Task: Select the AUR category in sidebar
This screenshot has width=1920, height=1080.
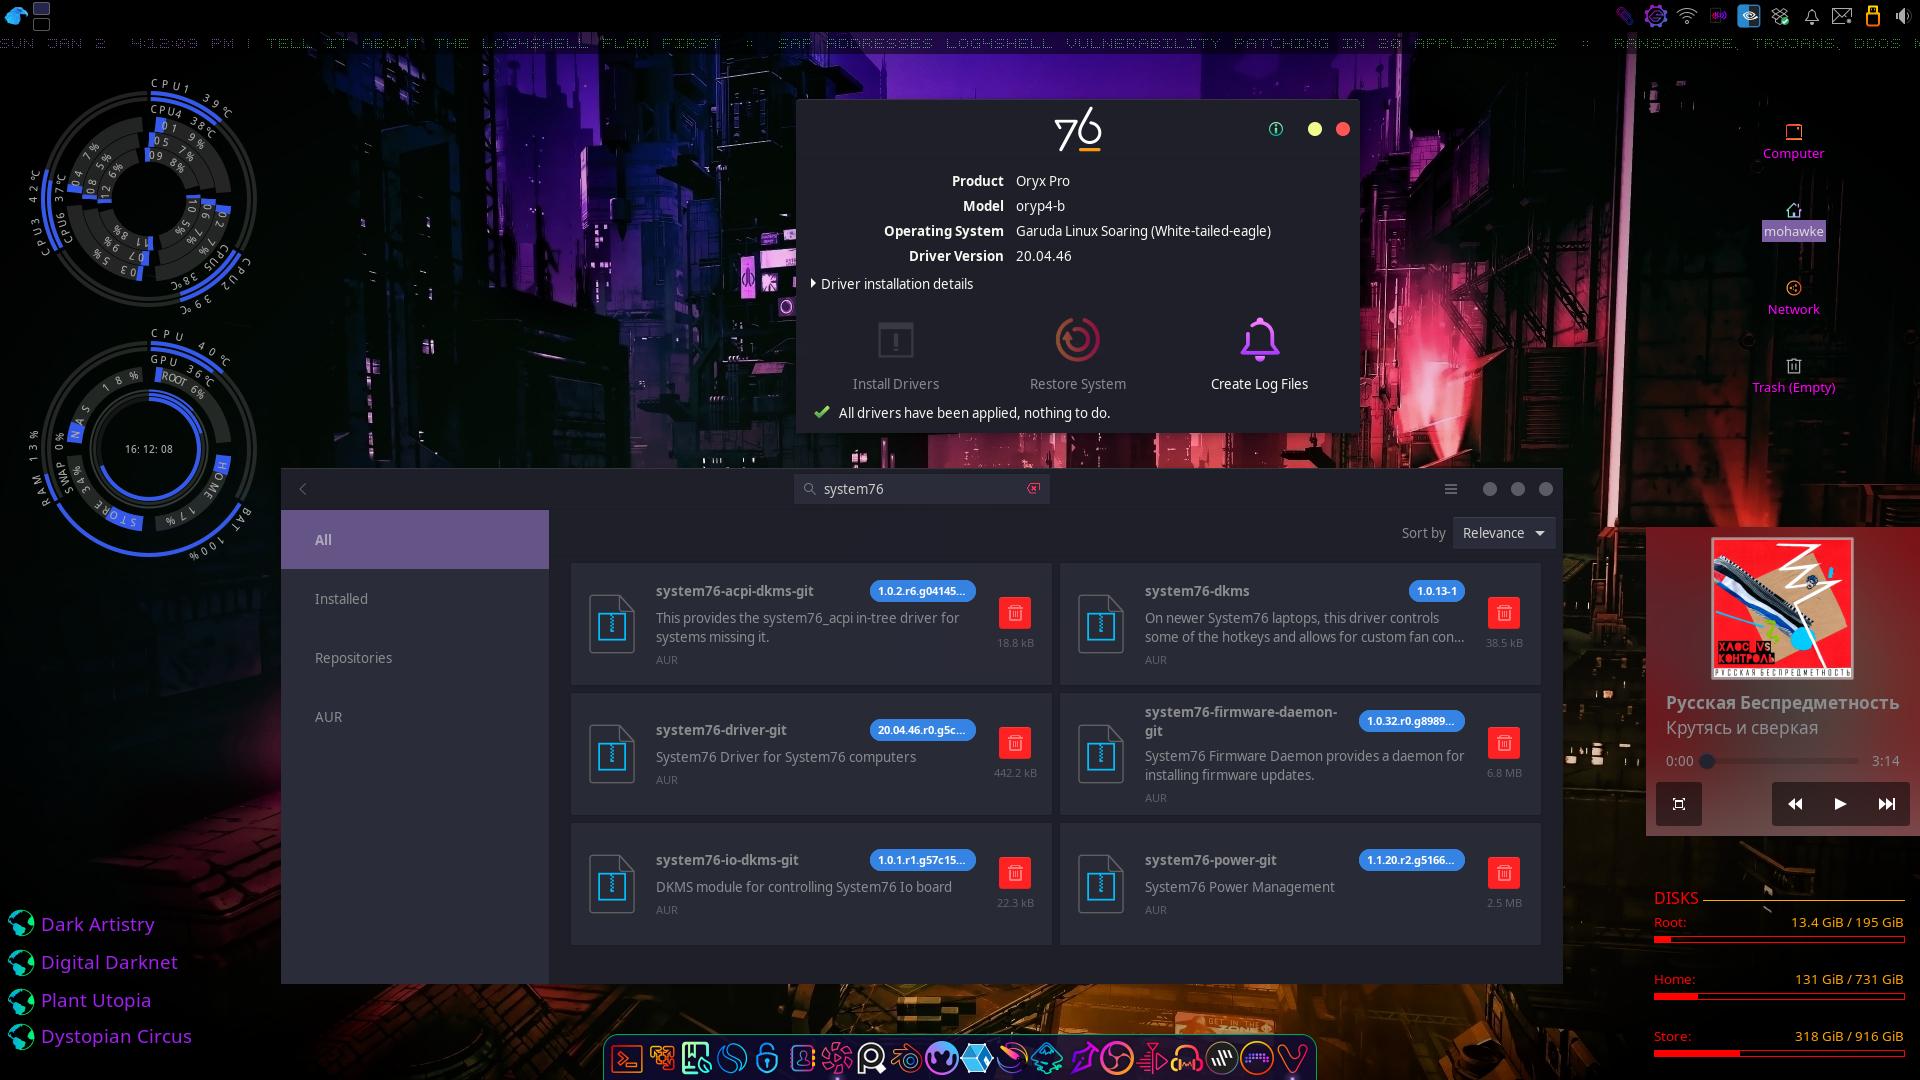Action: [328, 717]
